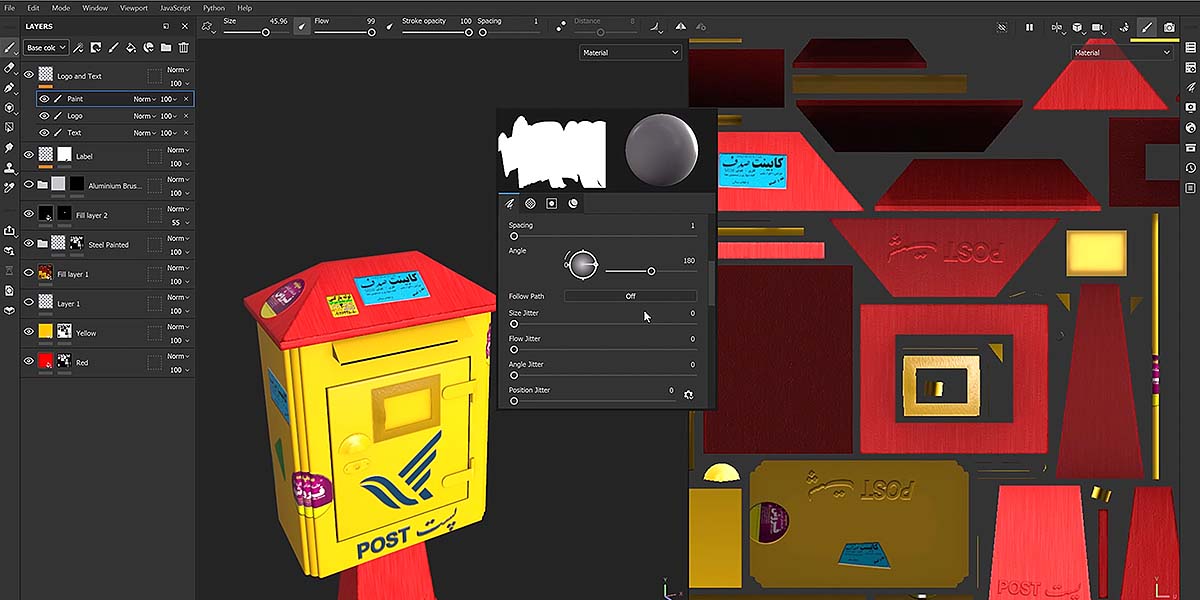Image resolution: width=1200 pixels, height=600 pixels.
Task: Remove the Logo effect with its X
Action: pyautogui.click(x=185, y=116)
